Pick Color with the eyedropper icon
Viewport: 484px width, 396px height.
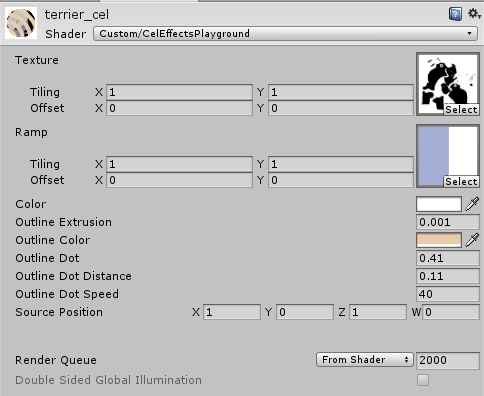(472, 204)
